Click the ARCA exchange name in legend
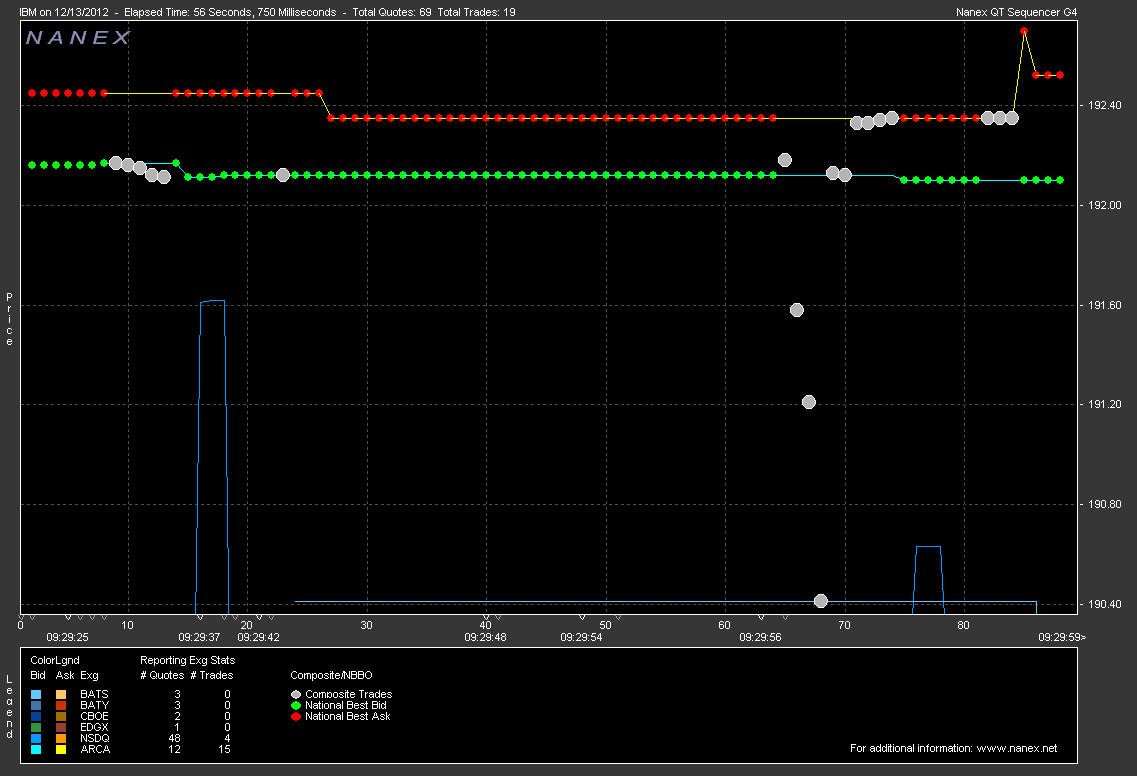The height and width of the screenshot is (776, 1137). [95, 749]
